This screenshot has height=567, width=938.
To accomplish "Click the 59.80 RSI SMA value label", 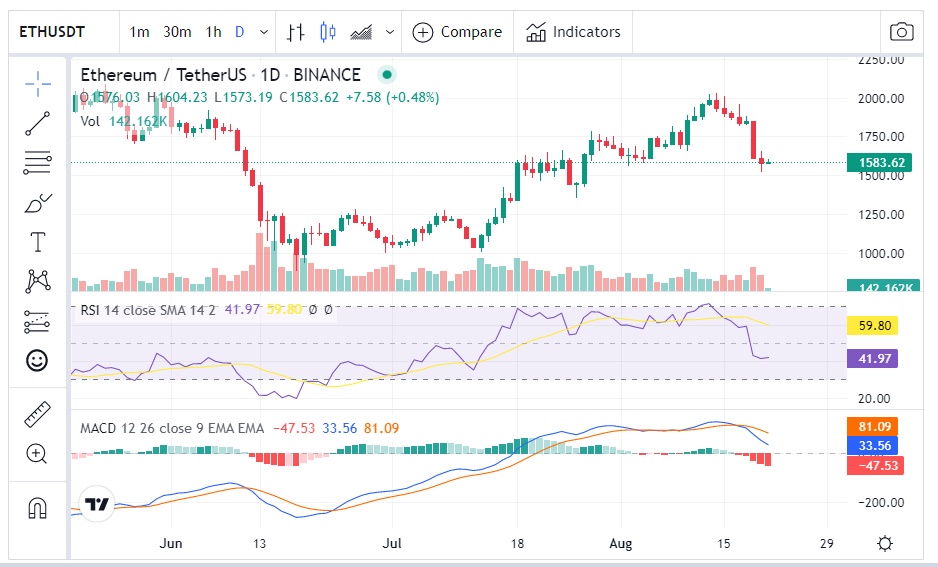I will pos(873,326).
